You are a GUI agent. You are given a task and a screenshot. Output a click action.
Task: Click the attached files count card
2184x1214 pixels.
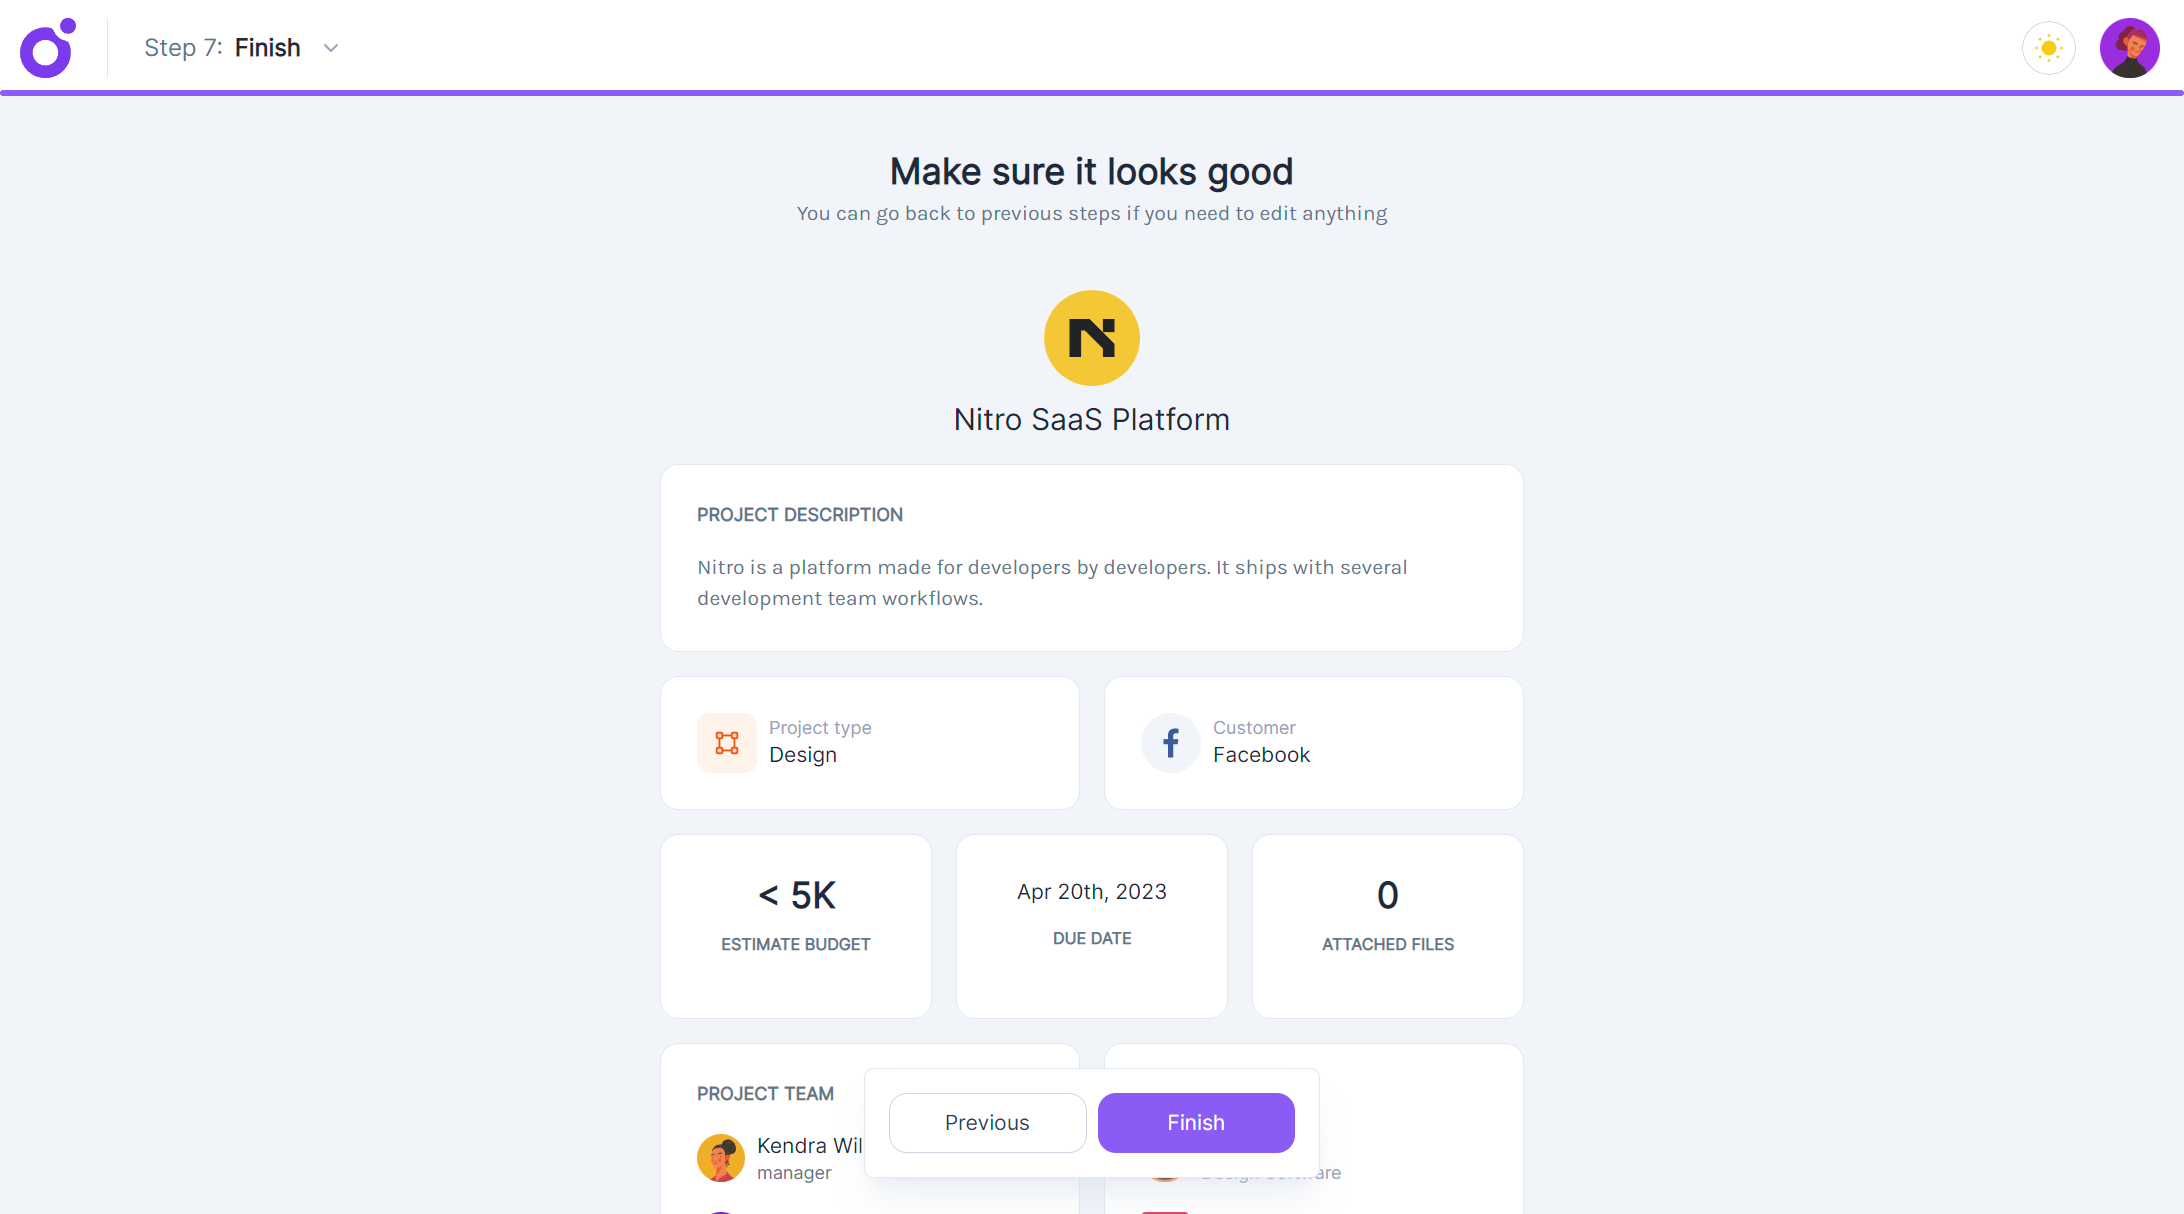[1387, 925]
